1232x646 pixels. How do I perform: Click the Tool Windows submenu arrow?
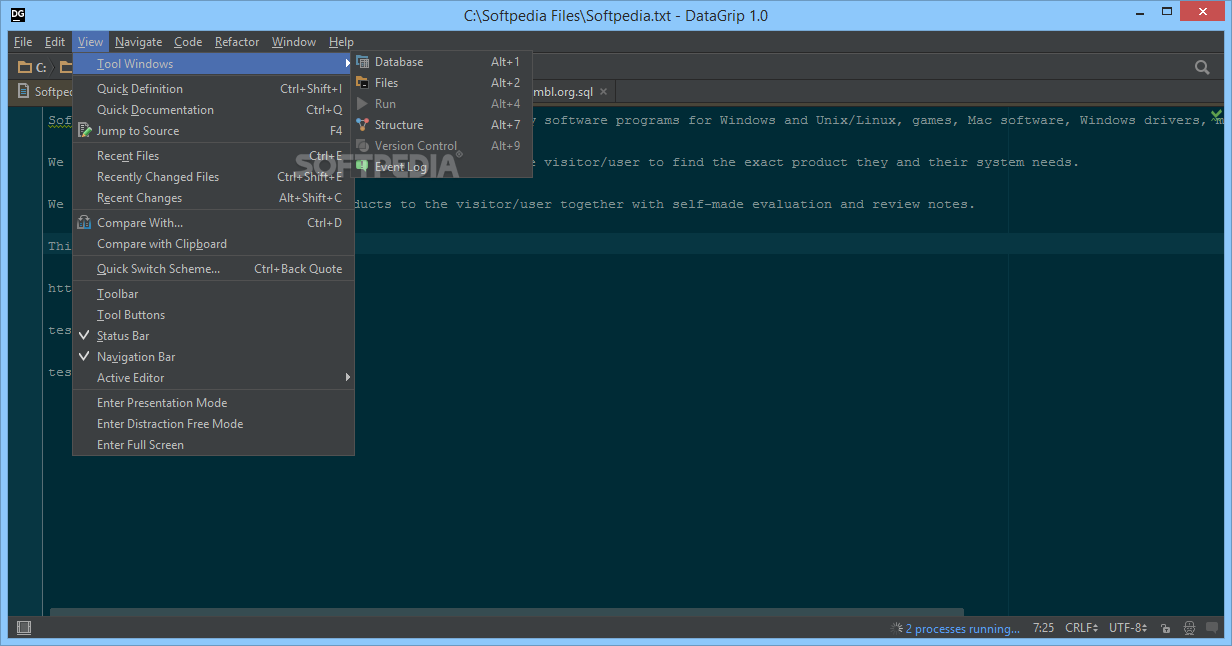(x=347, y=64)
